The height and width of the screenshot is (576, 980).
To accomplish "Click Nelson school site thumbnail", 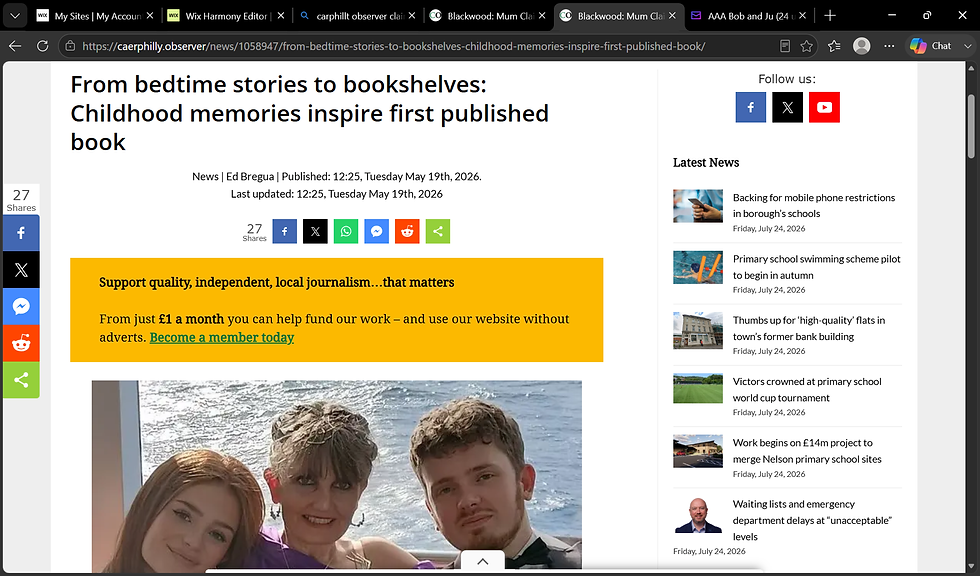I will pos(698,450).
